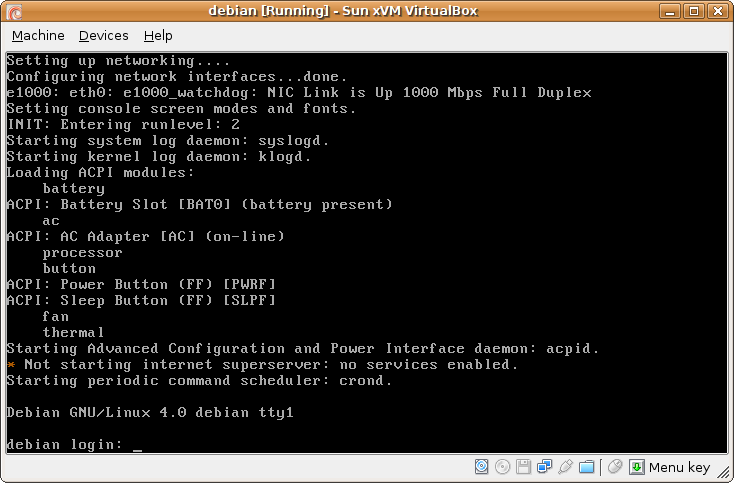Click the 'ACPI: Battery Slot [BAT0]' line
The height and width of the screenshot is (483, 734).
199,205
